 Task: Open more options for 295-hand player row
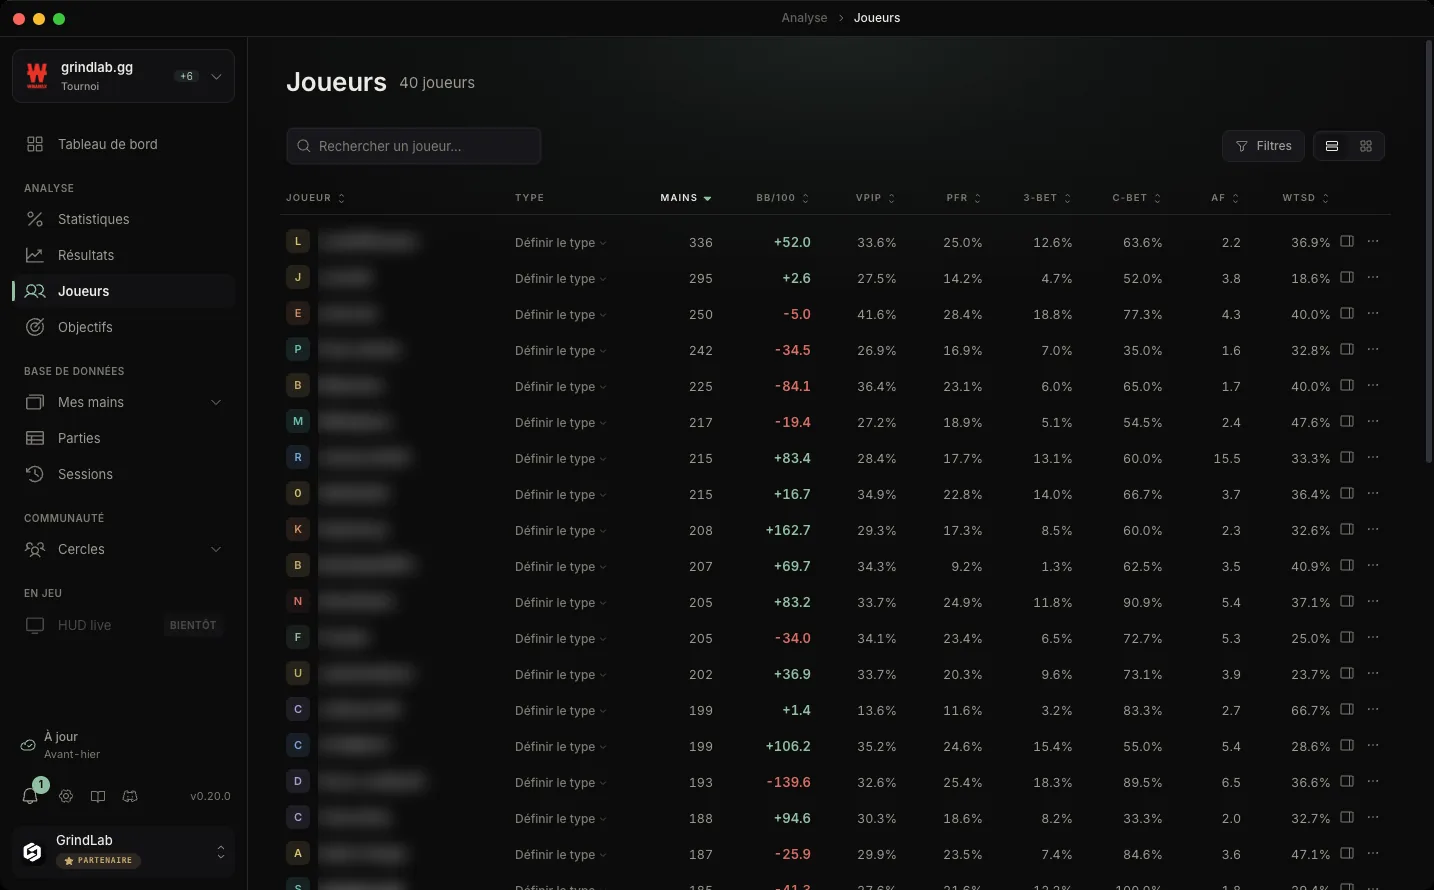(x=1373, y=277)
